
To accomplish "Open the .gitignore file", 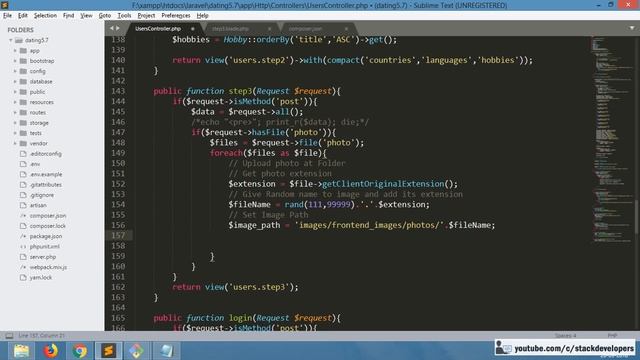I will 42,195.
